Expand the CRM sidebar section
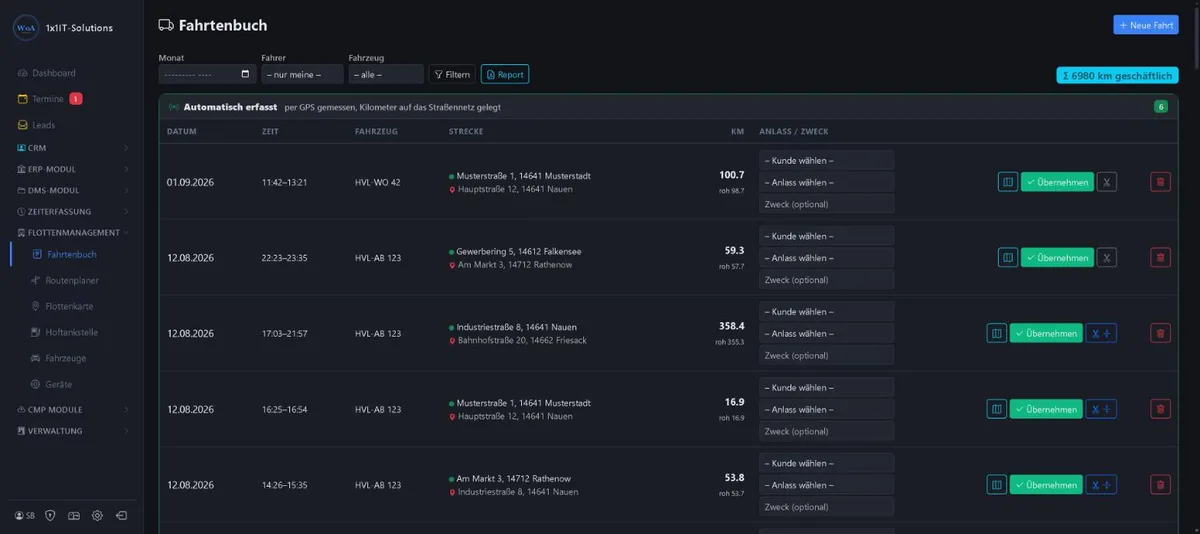1200x534 pixels. point(72,148)
